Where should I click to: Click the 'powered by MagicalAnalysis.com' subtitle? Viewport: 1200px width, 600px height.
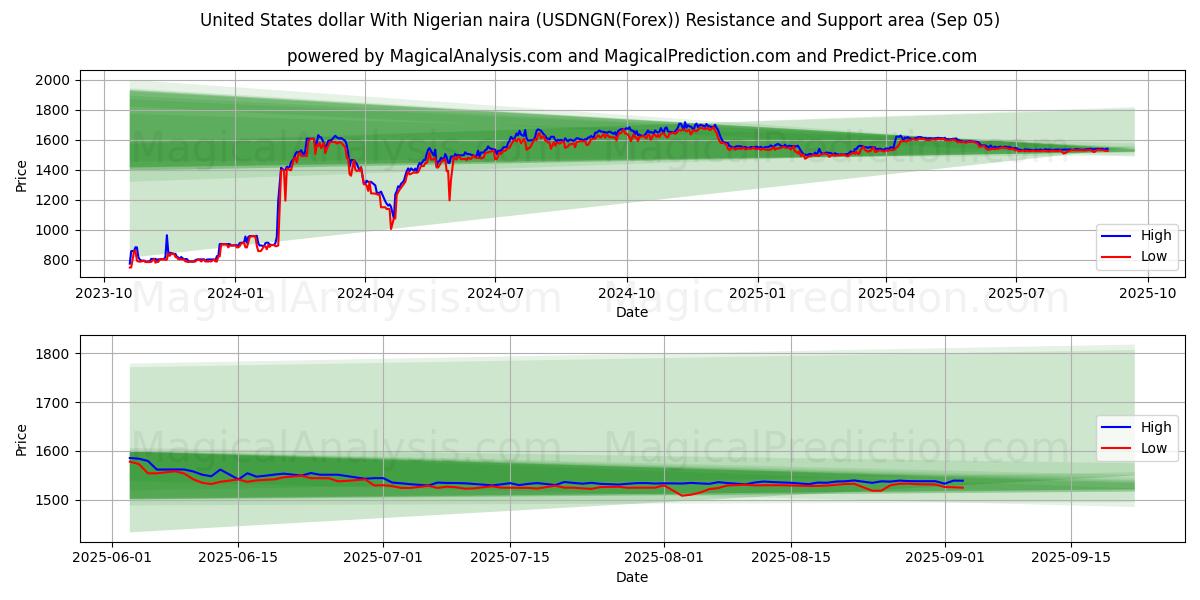(632, 56)
